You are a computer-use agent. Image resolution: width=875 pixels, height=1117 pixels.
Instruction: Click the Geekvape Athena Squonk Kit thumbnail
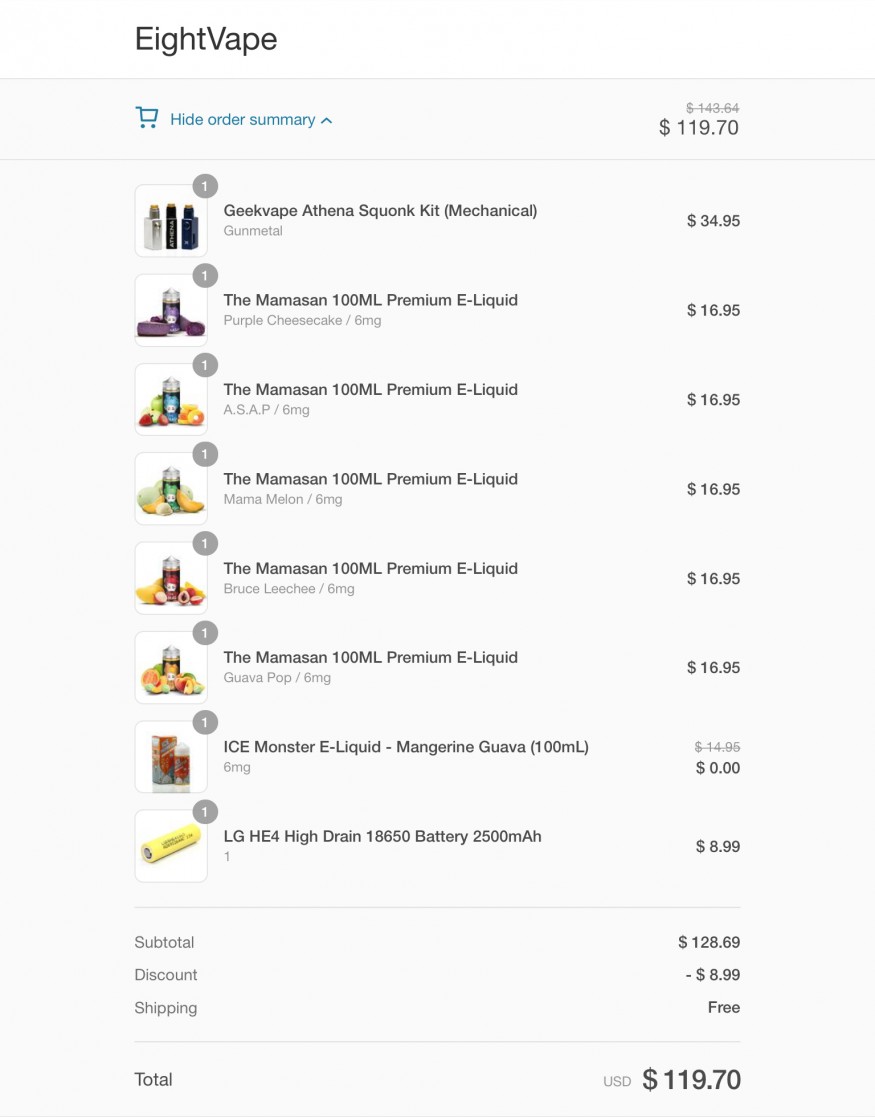(x=171, y=221)
